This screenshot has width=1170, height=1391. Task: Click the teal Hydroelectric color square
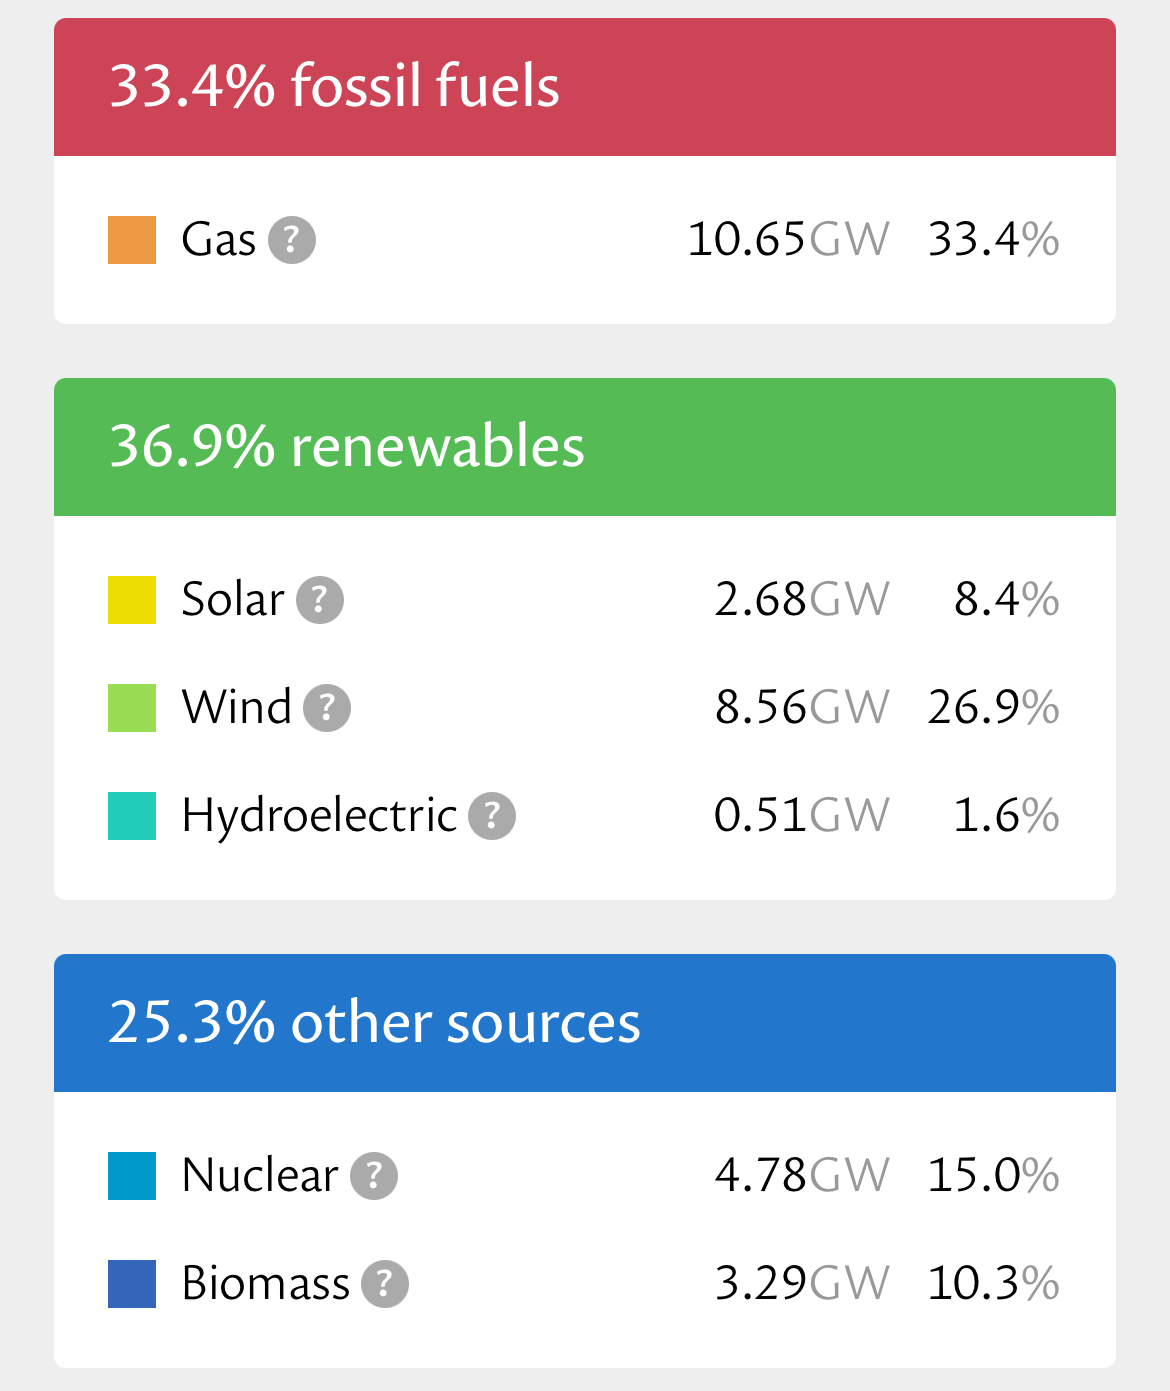(x=132, y=816)
